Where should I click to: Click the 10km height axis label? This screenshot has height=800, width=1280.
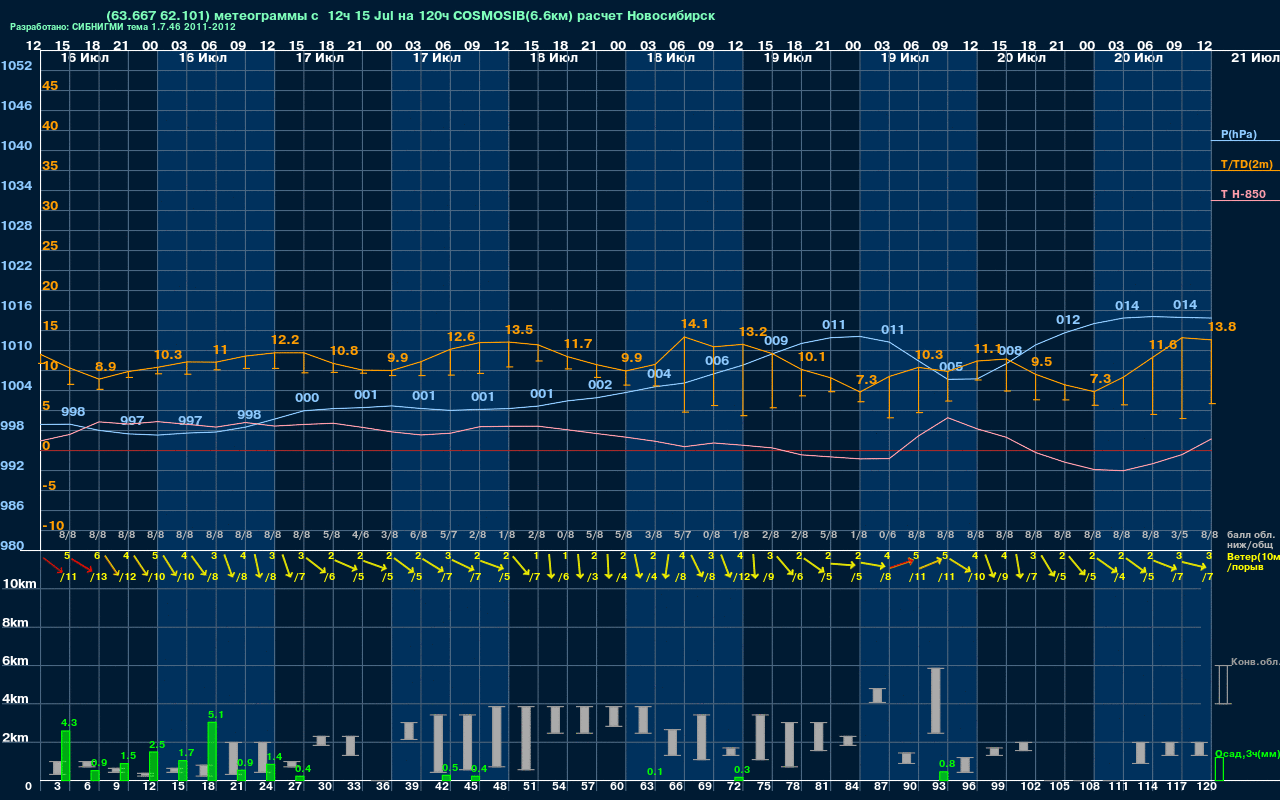[18, 583]
